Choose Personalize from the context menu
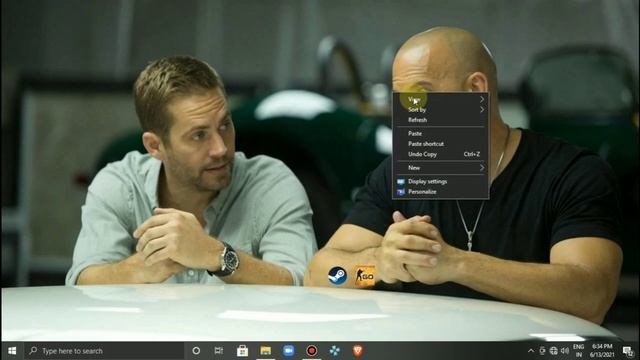This screenshot has width=640, height=360. [x=440, y=192]
